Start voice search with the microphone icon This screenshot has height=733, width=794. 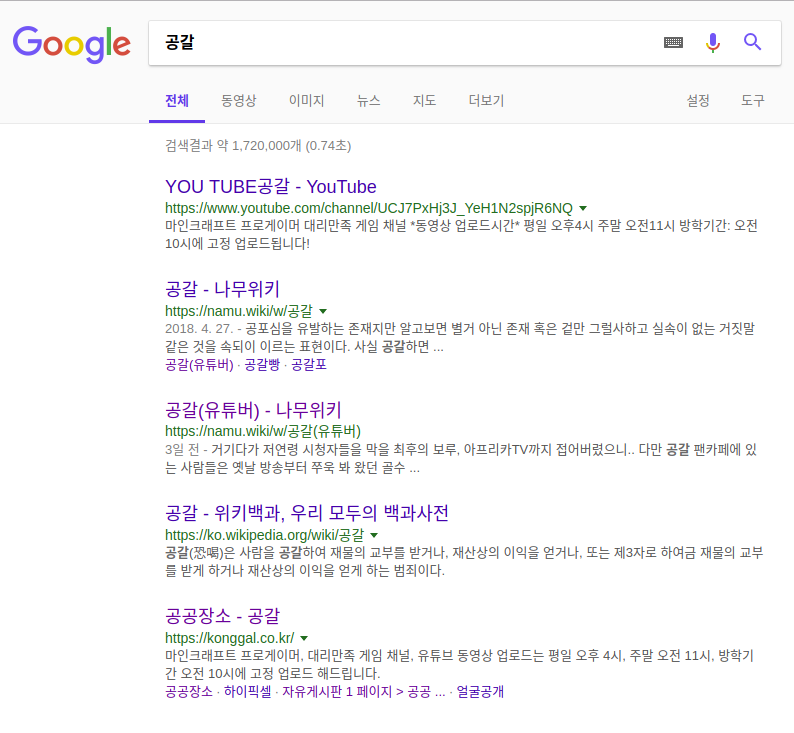(712, 42)
